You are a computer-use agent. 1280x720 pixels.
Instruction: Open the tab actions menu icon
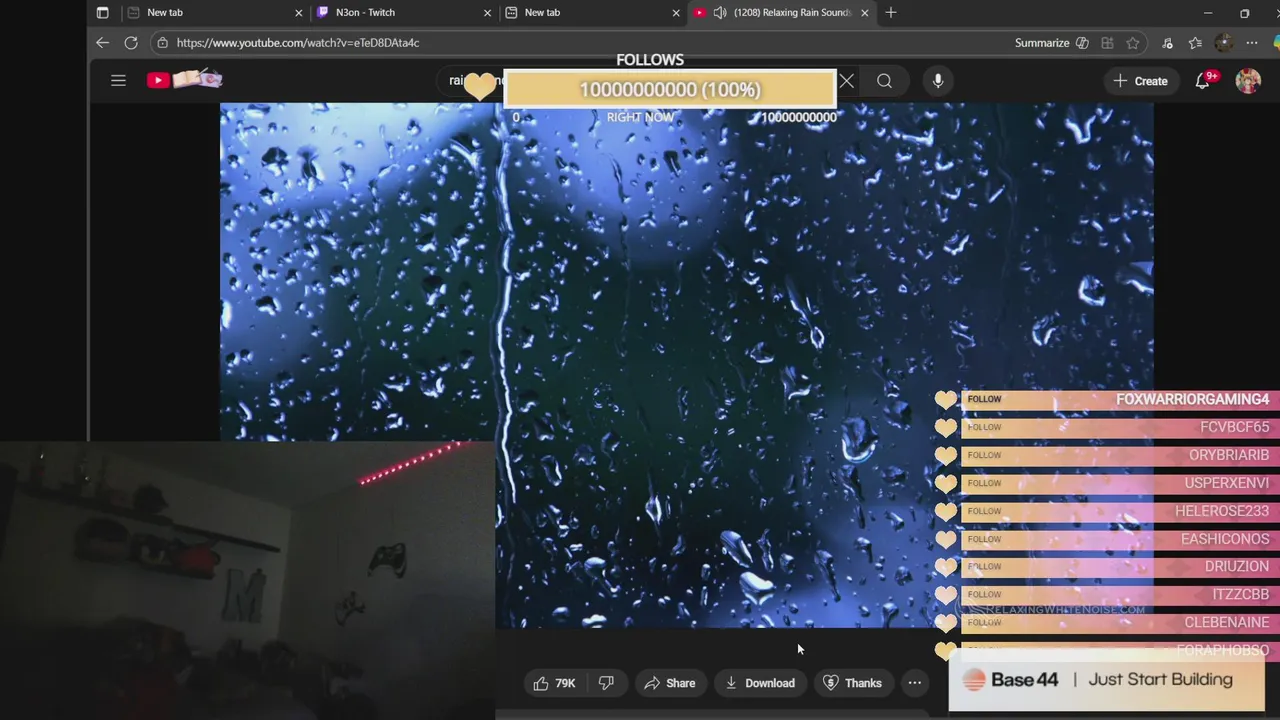click(x=102, y=13)
